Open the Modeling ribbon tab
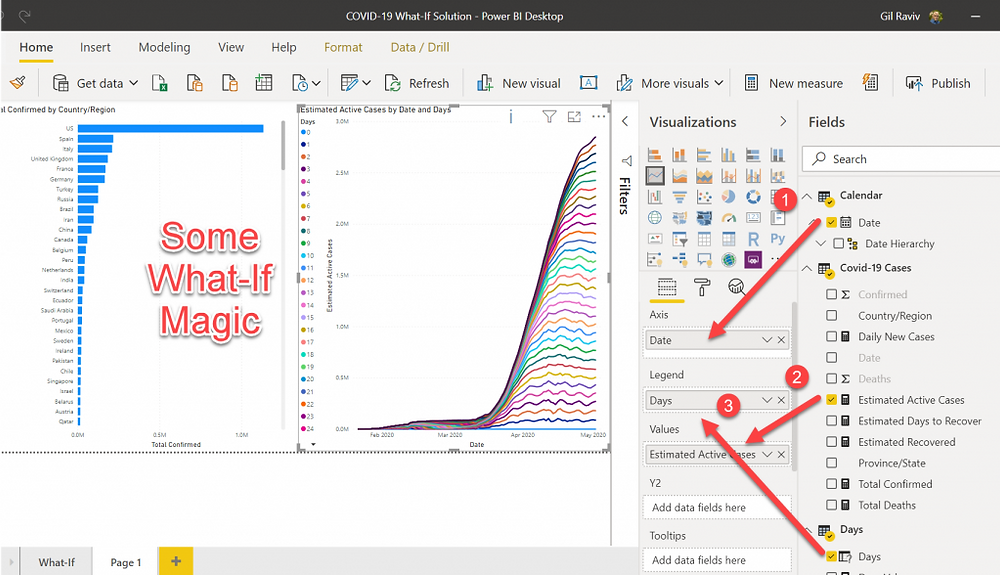Viewport: 1000px width, 575px height. (165, 47)
